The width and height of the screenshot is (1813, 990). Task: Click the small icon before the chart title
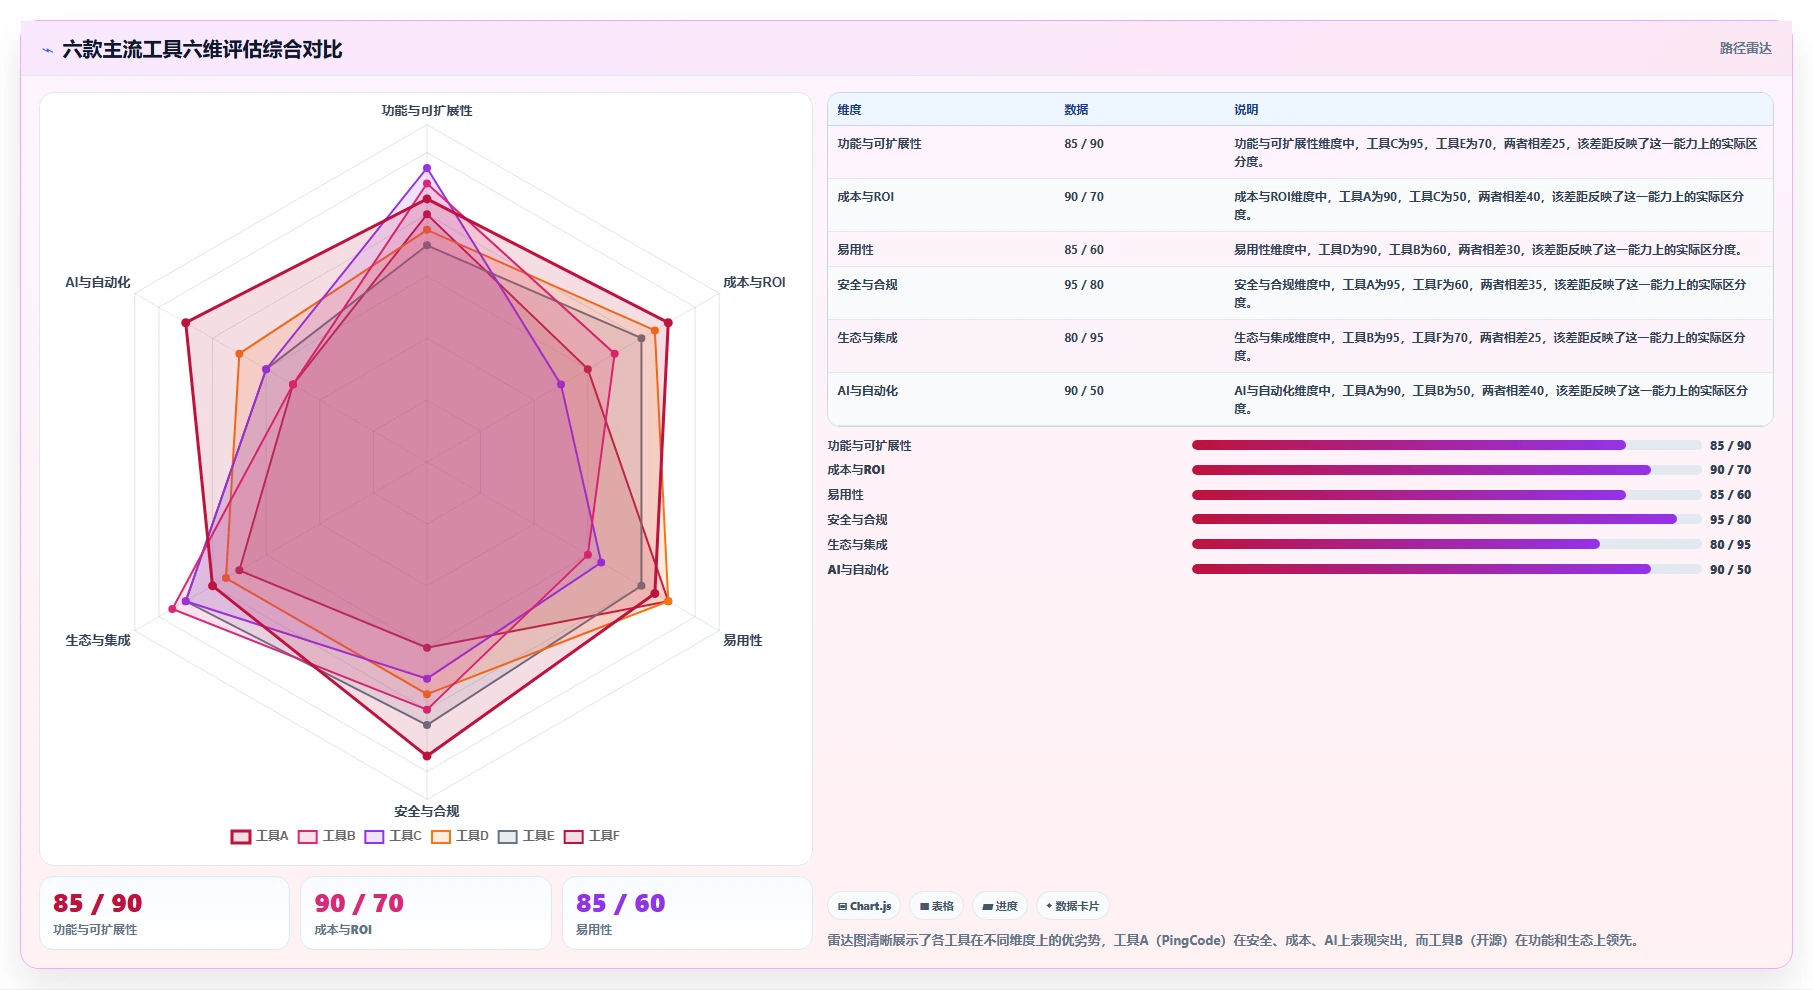[x=47, y=50]
